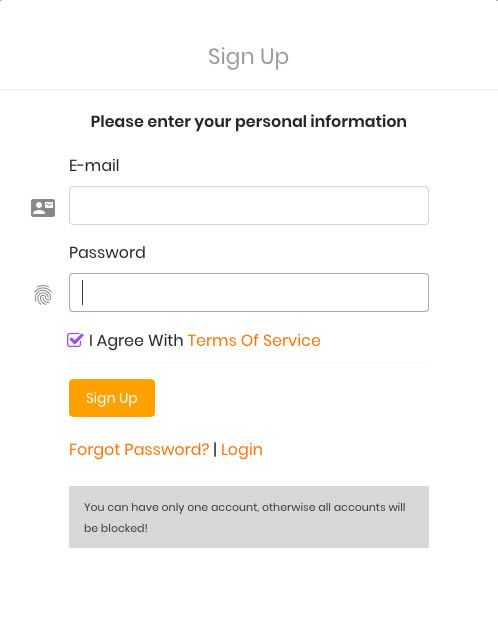Click the 'I Agree With' label text
The height and width of the screenshot is (621, 498).
pos(136,340)
